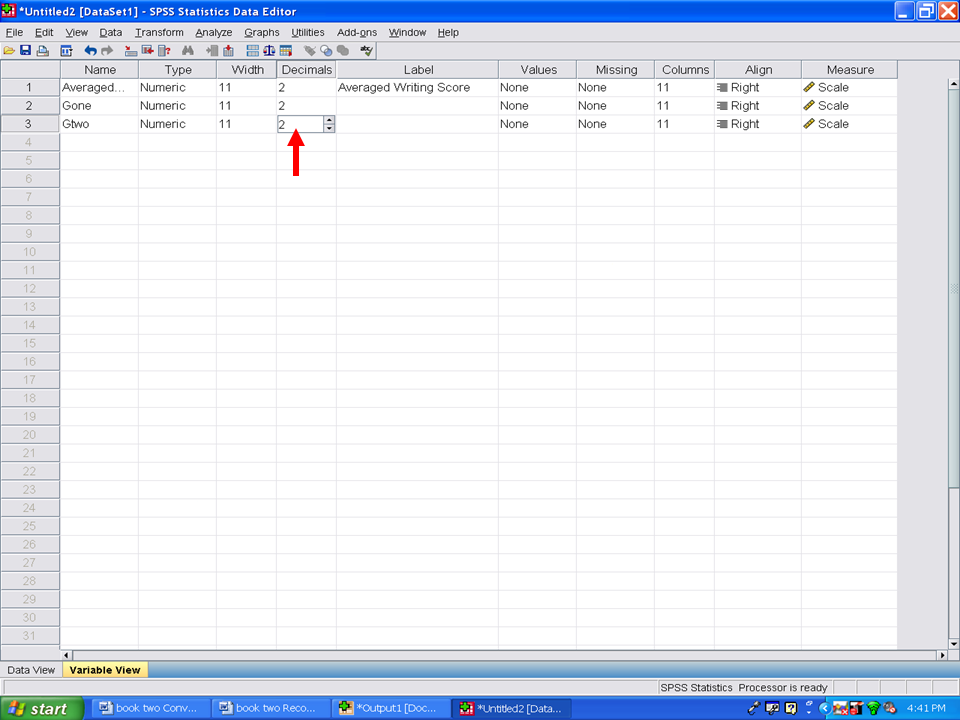960x720 pixels.
Task: Open the Measure cell for Gtwo
Action: (848, 124)
